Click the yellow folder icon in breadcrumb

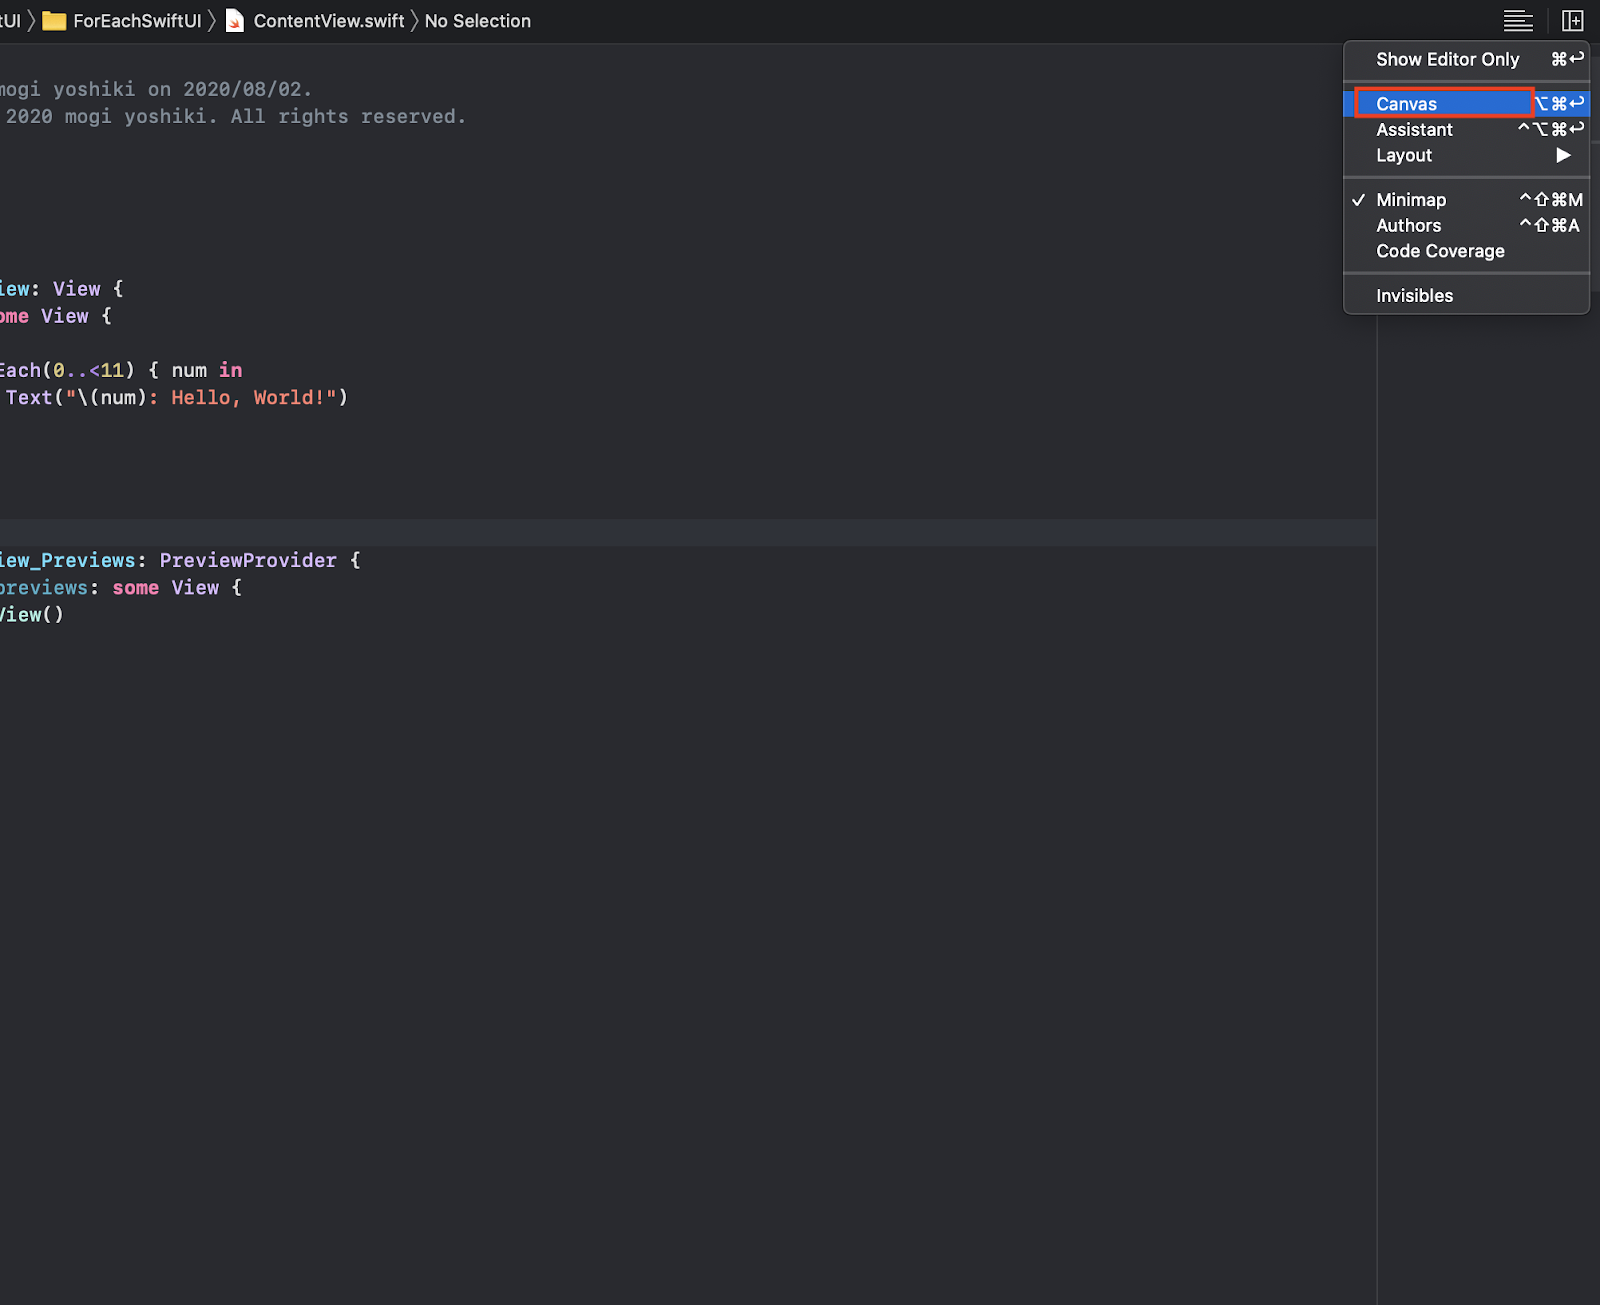(x=54, y=21)
